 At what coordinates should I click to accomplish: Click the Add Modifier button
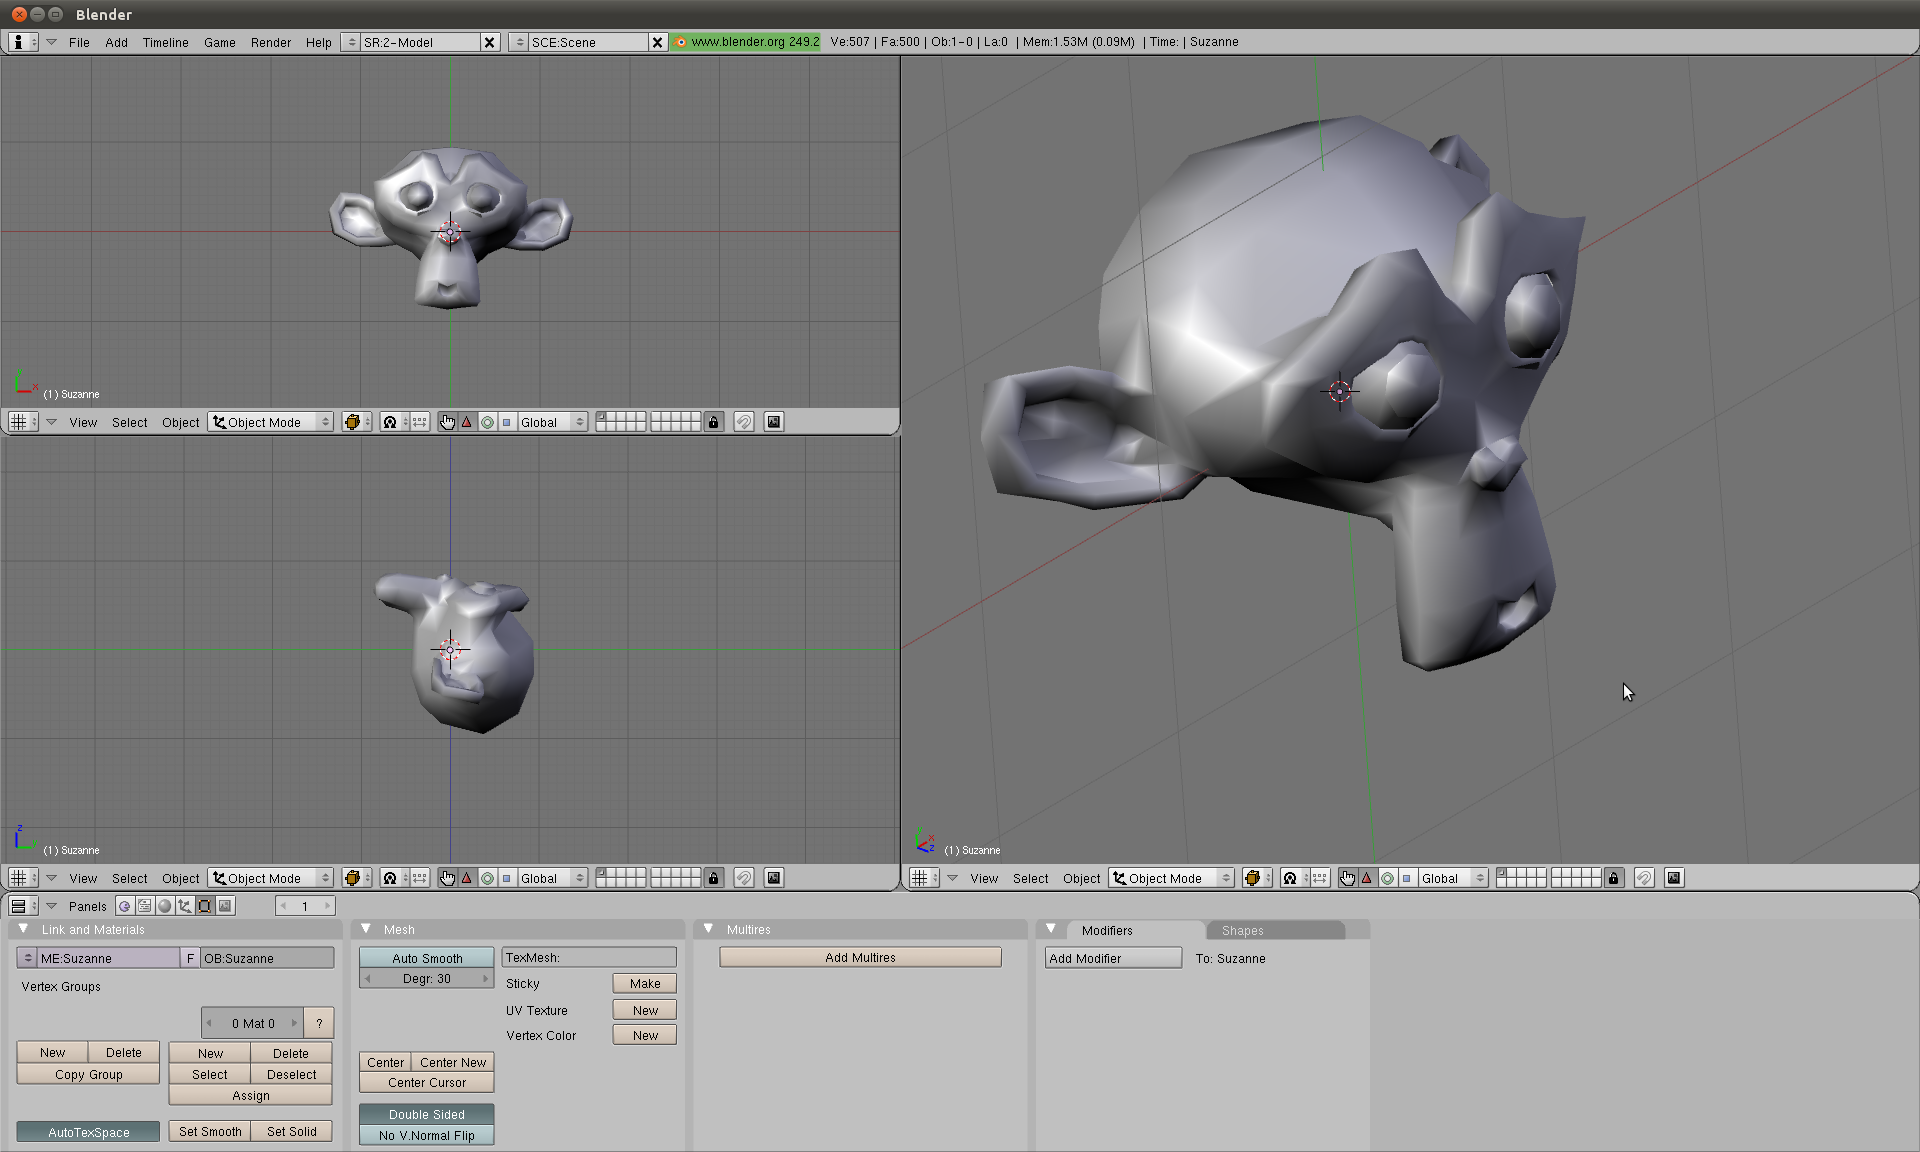tap(1113, 958)
